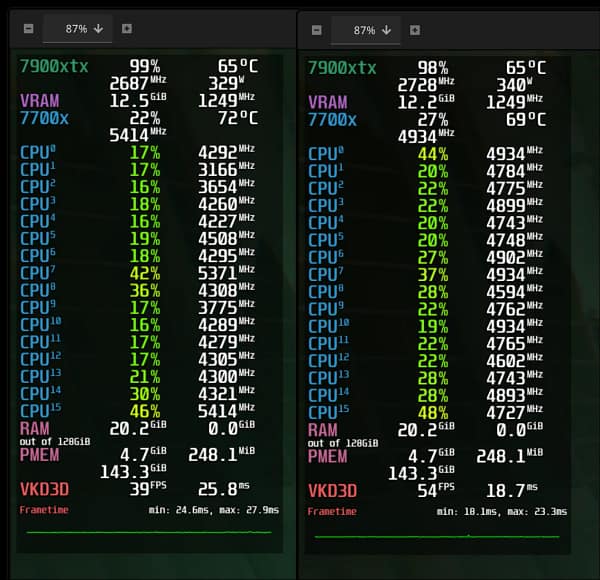Click the CPU15 row label in left image
The width and height of the screenshot is (600, 580).
click(x=41, y=410)
